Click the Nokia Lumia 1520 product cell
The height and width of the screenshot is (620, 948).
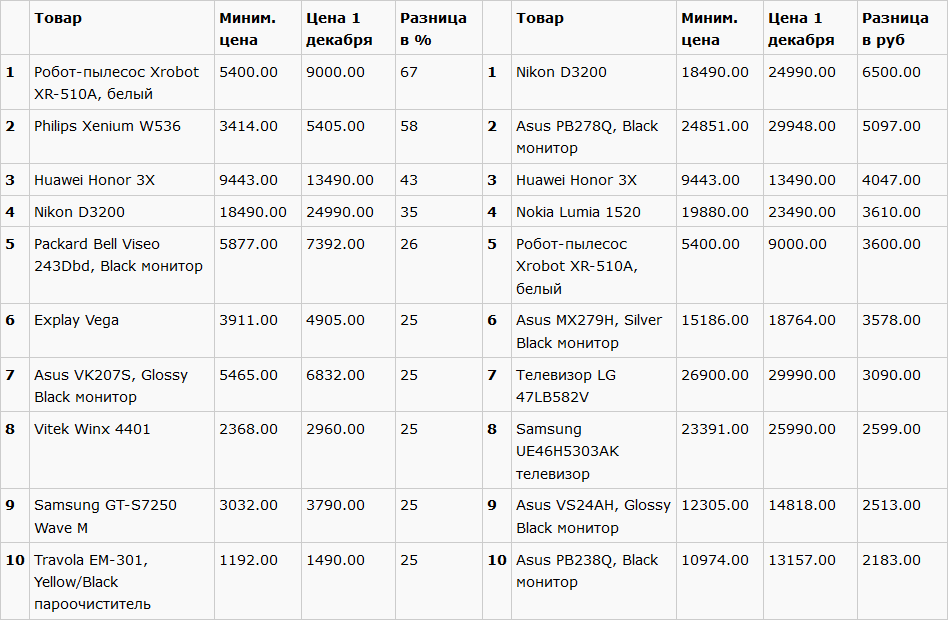578,212
